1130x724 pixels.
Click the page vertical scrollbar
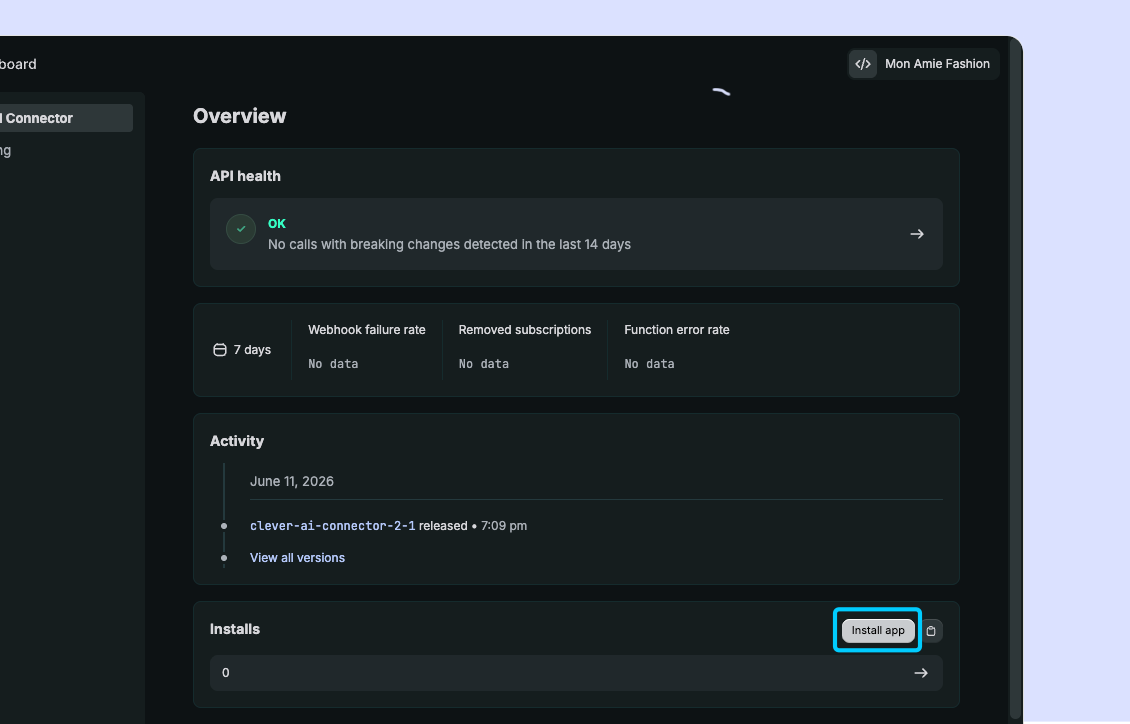coord(1015,378)
